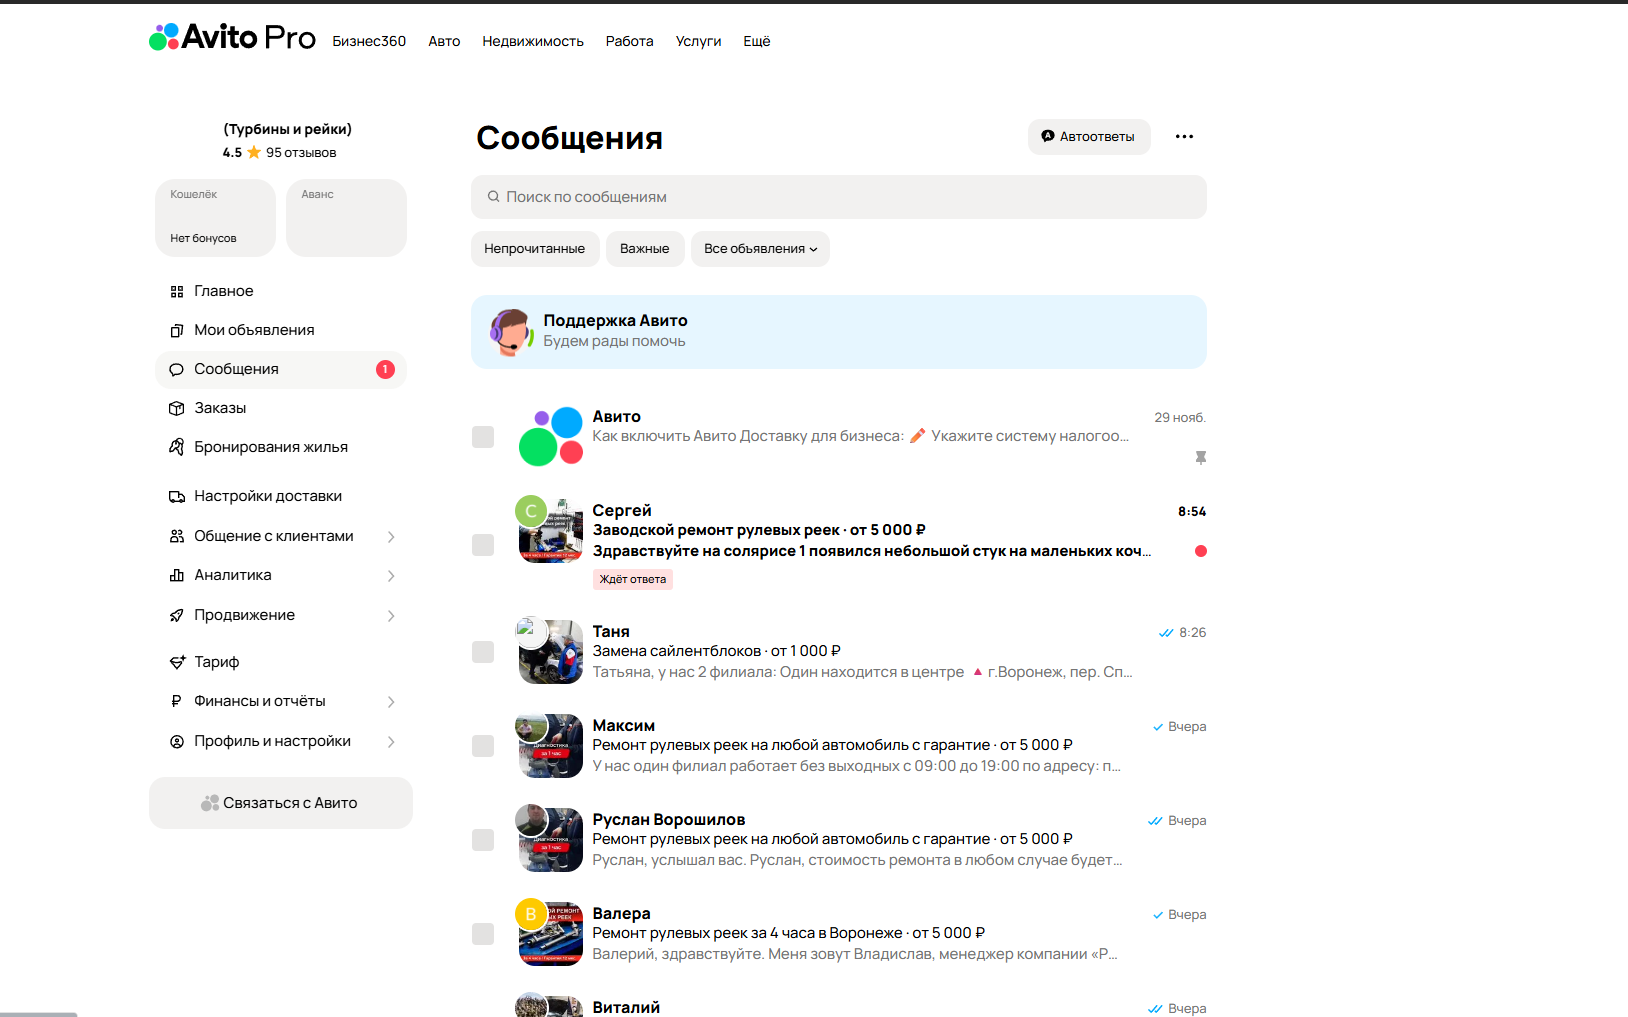Select the checkbox for Максим chat

click(483, 746)
